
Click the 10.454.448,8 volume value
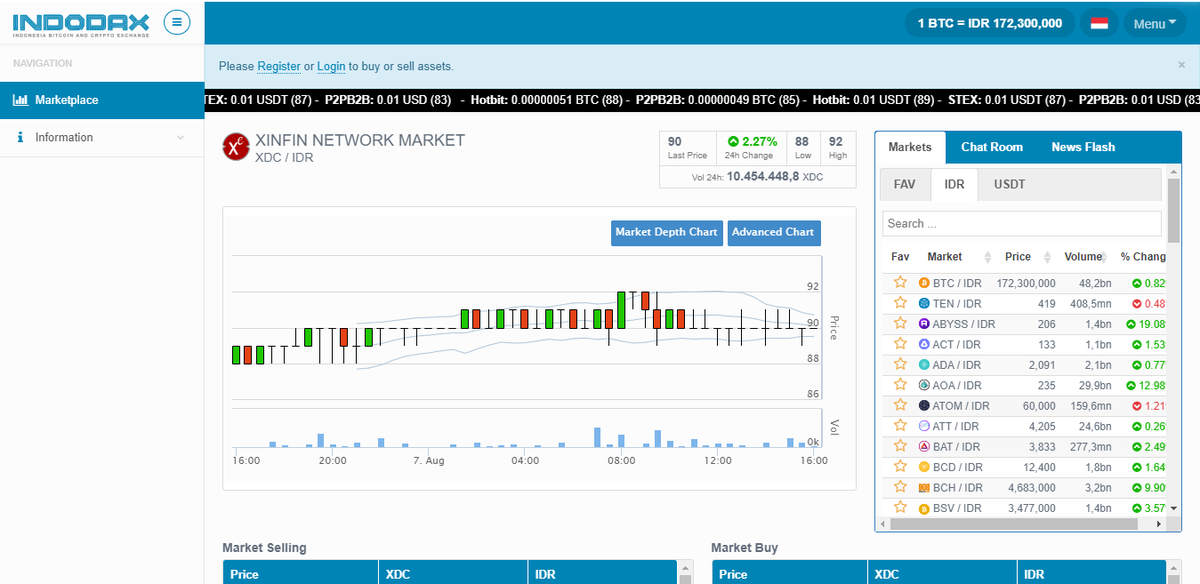(763, 177)
